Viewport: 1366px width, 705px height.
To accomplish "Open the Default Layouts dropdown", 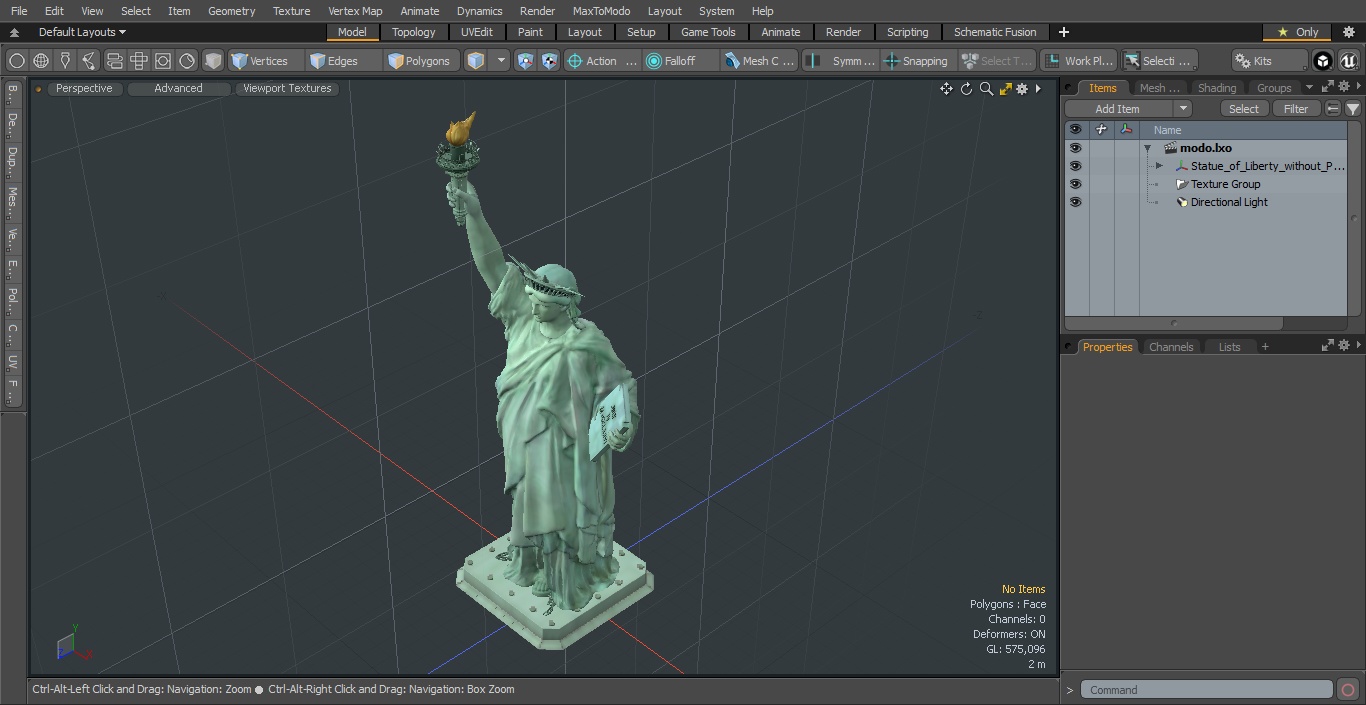I will coord(82,32).
